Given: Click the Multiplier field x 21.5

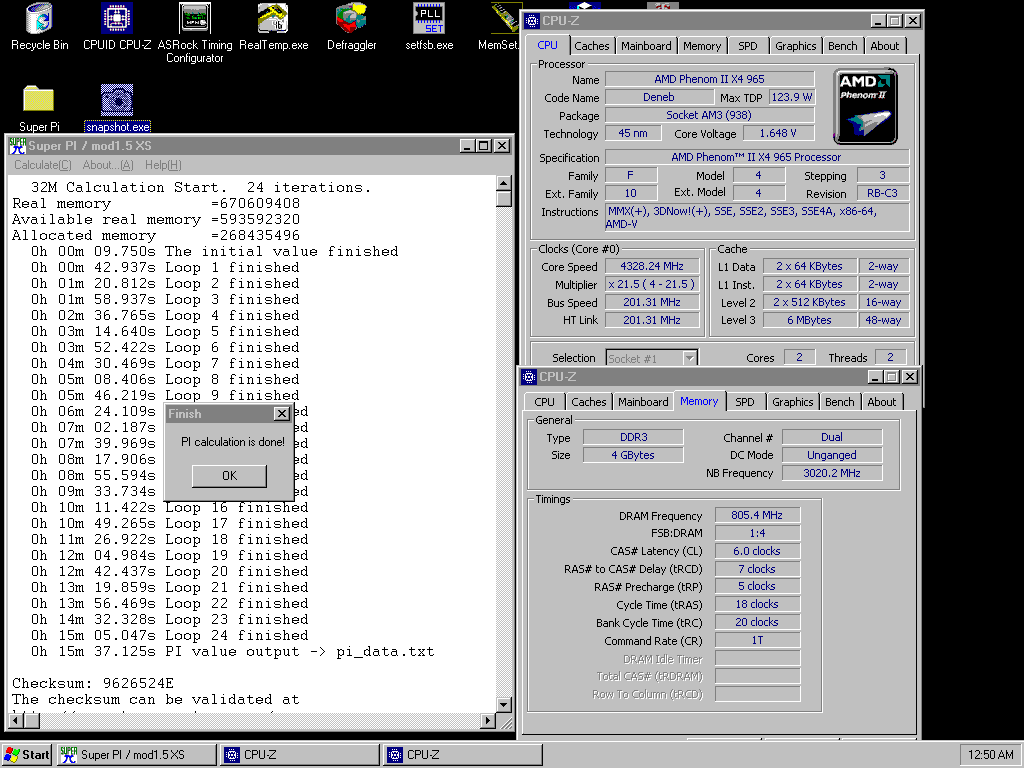Looking at the screenshot, I should (x=652, y=284).
